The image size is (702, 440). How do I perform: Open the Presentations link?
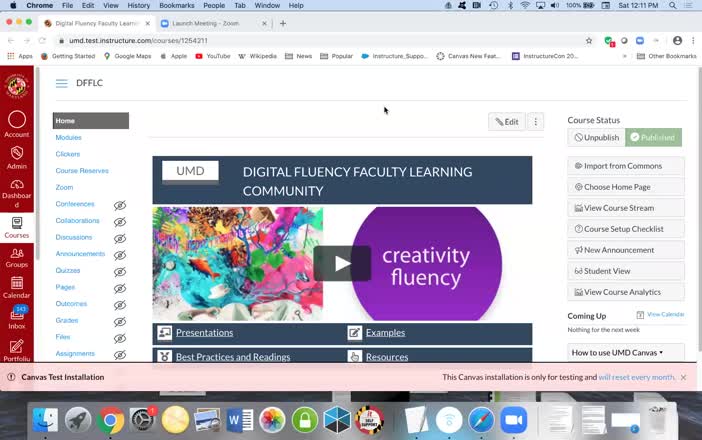pyautogui.click(x=204, y=332)
